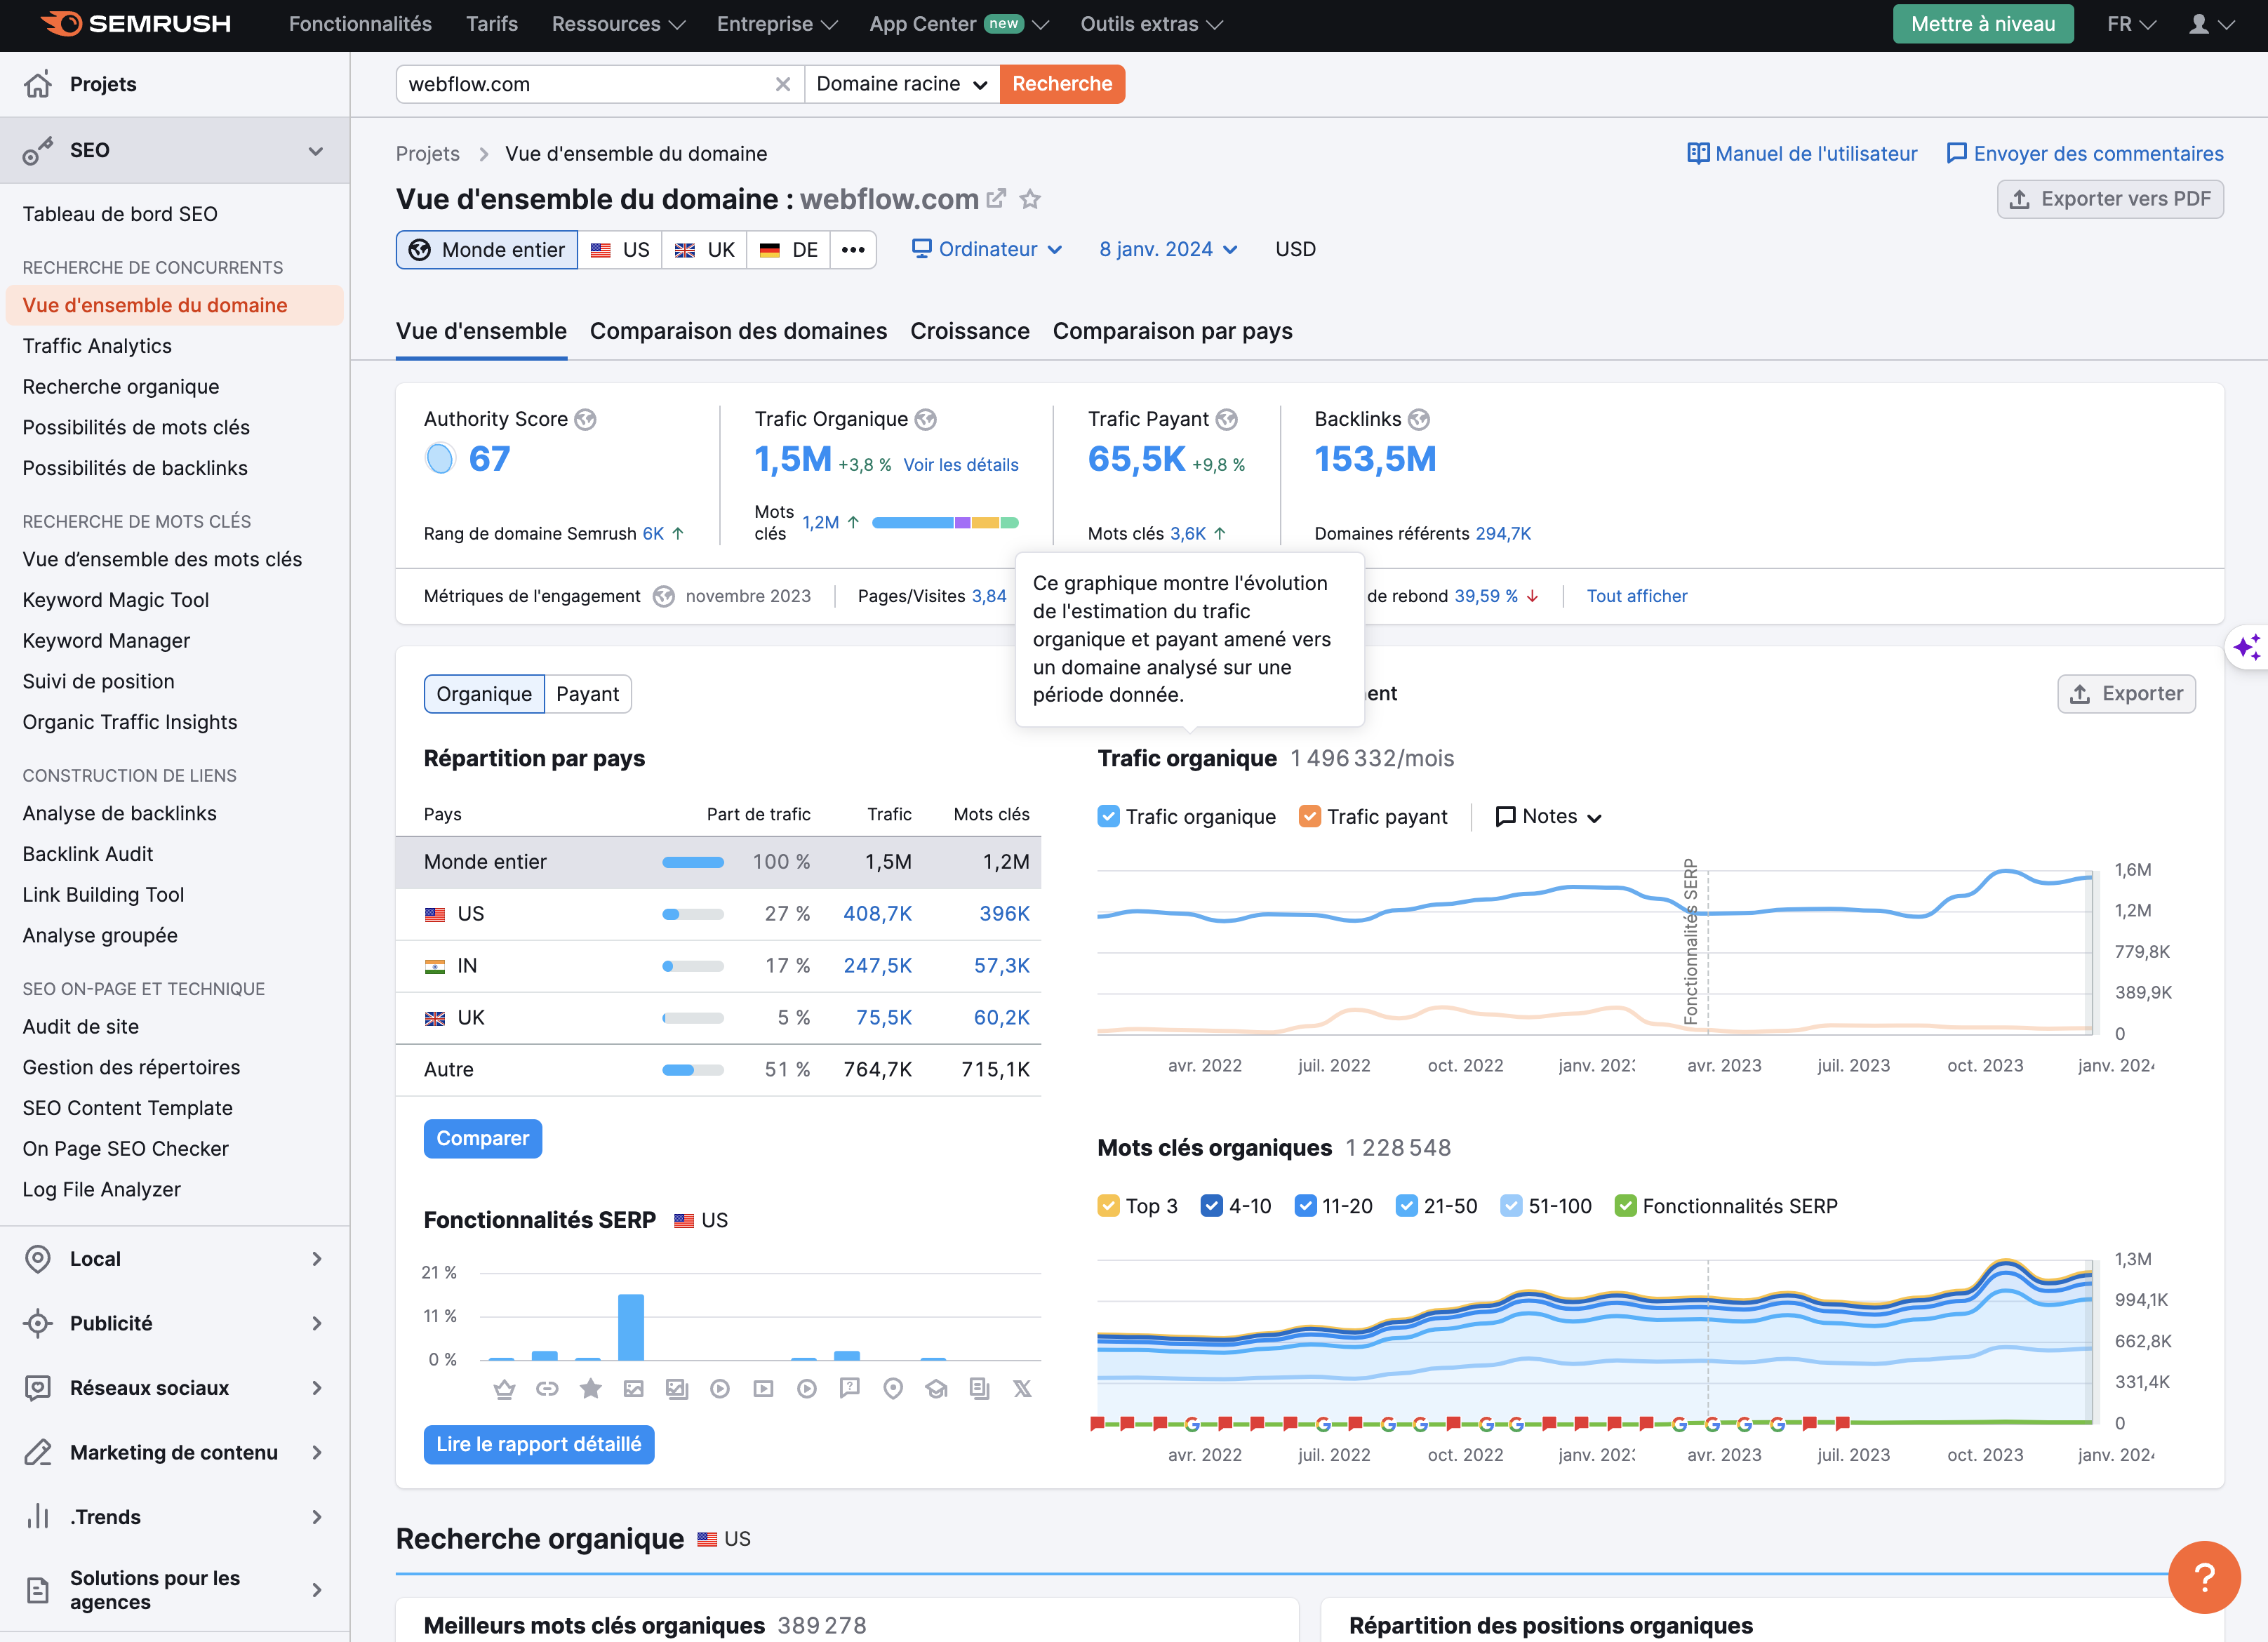This screenshot has width=2268, height=1642.
Task: Click Voir les détails link
Action: pos(960,465)
